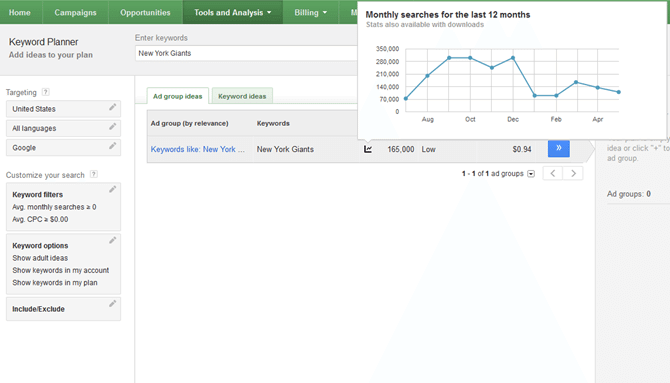Image resolution: width=670 pixels, height=383 pixels.
Task: Select United States targeting row
Action: 63,109
